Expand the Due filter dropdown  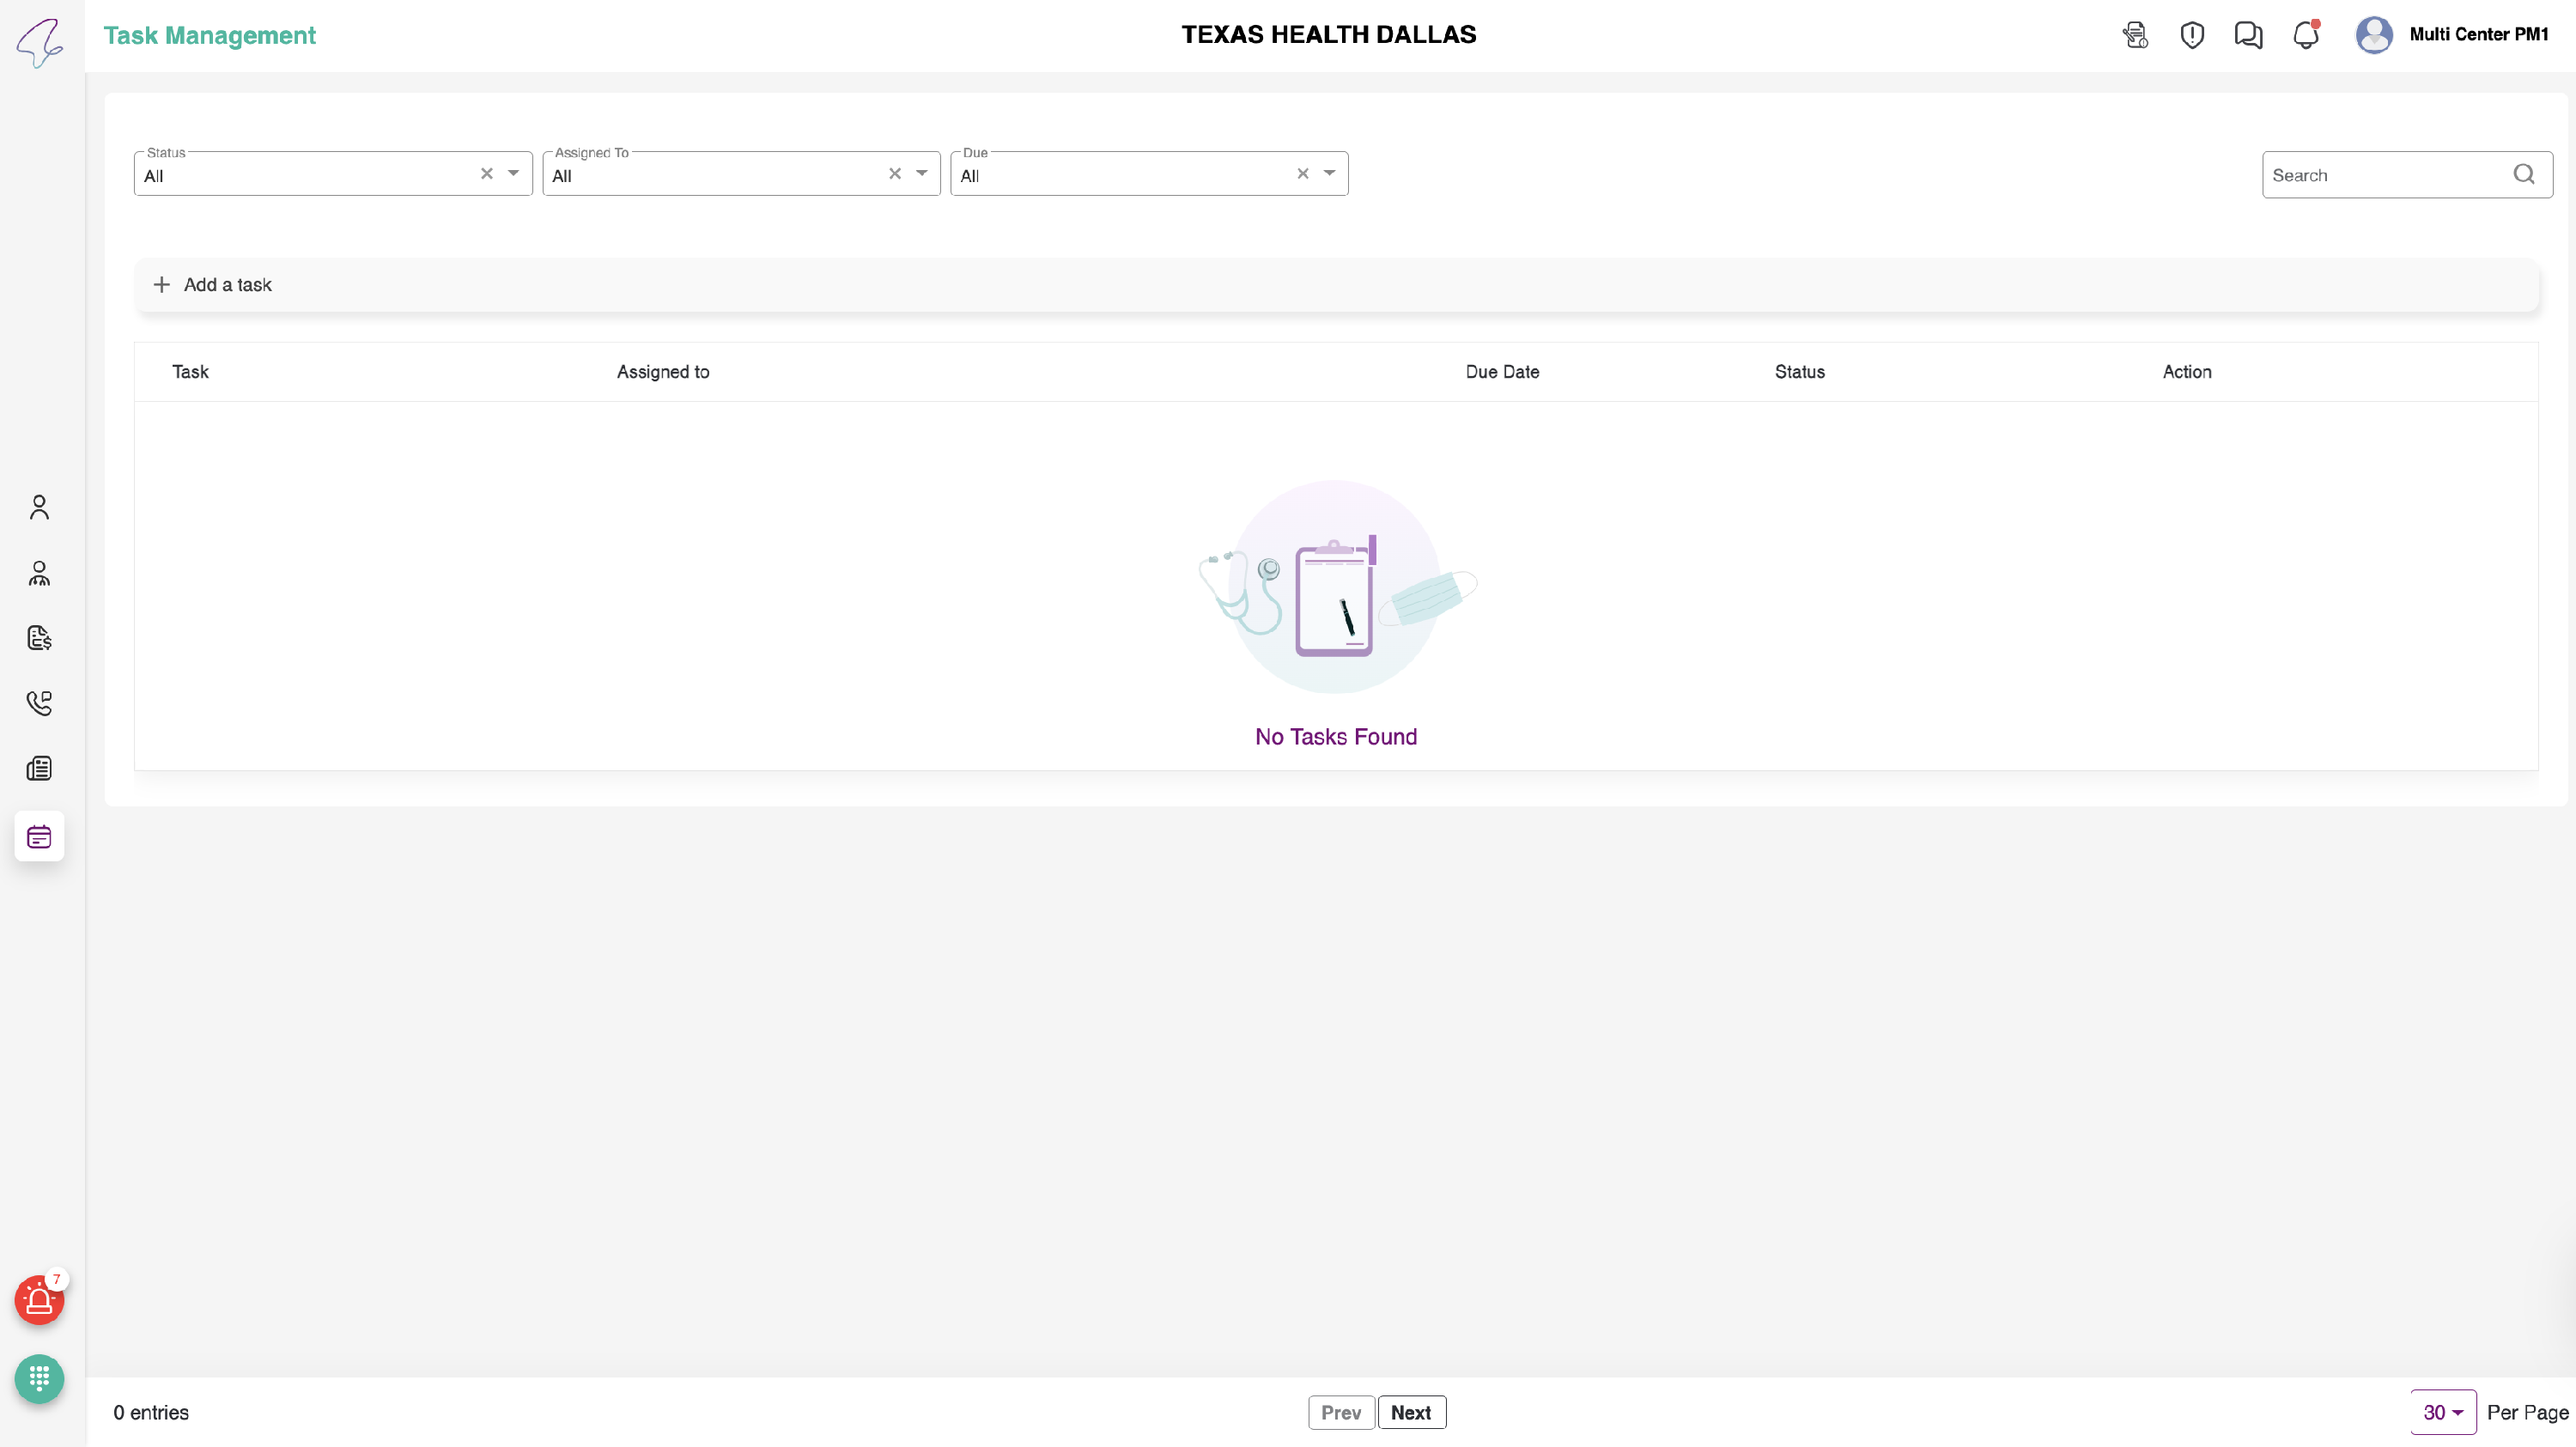(x=1329, y=174)
